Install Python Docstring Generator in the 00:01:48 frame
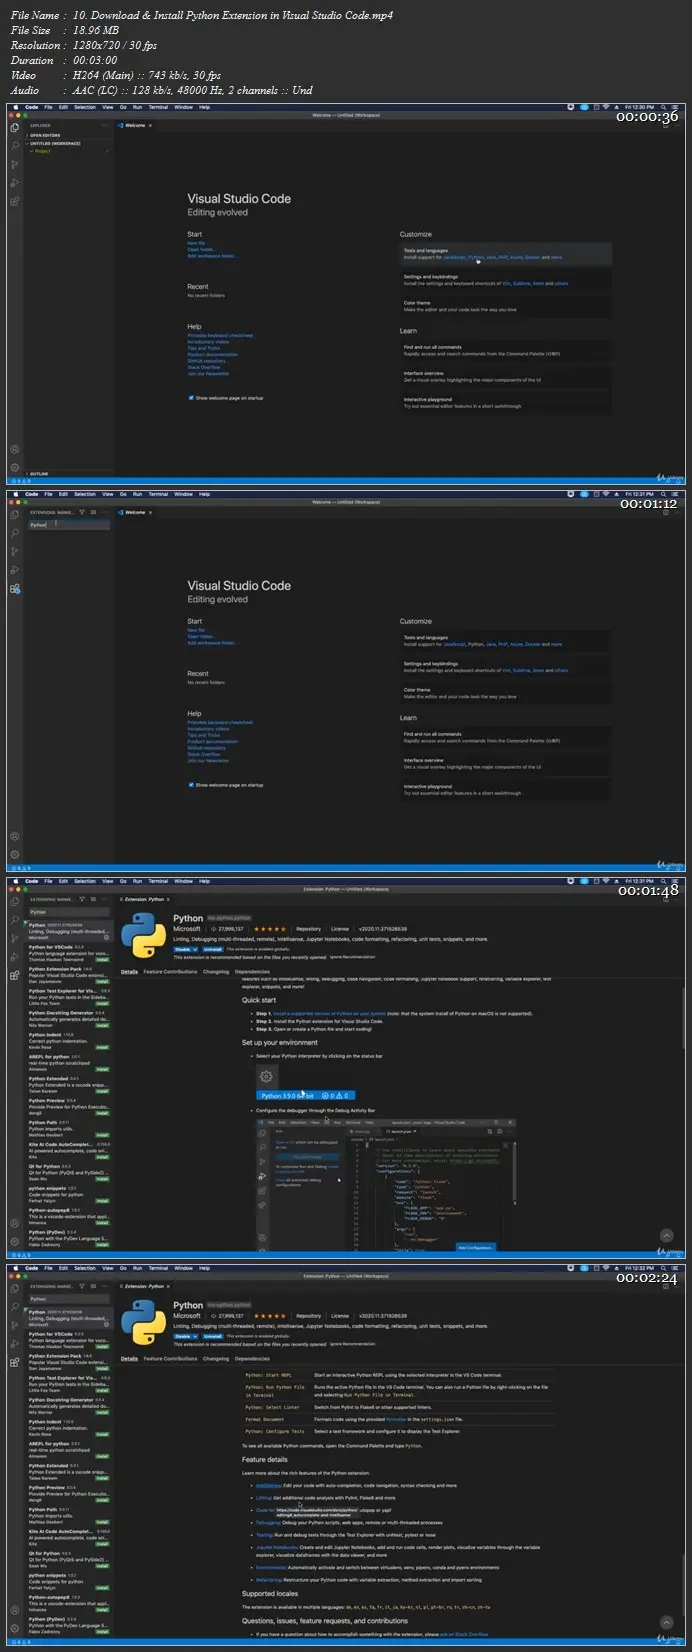 click(x=102, y=1024)
